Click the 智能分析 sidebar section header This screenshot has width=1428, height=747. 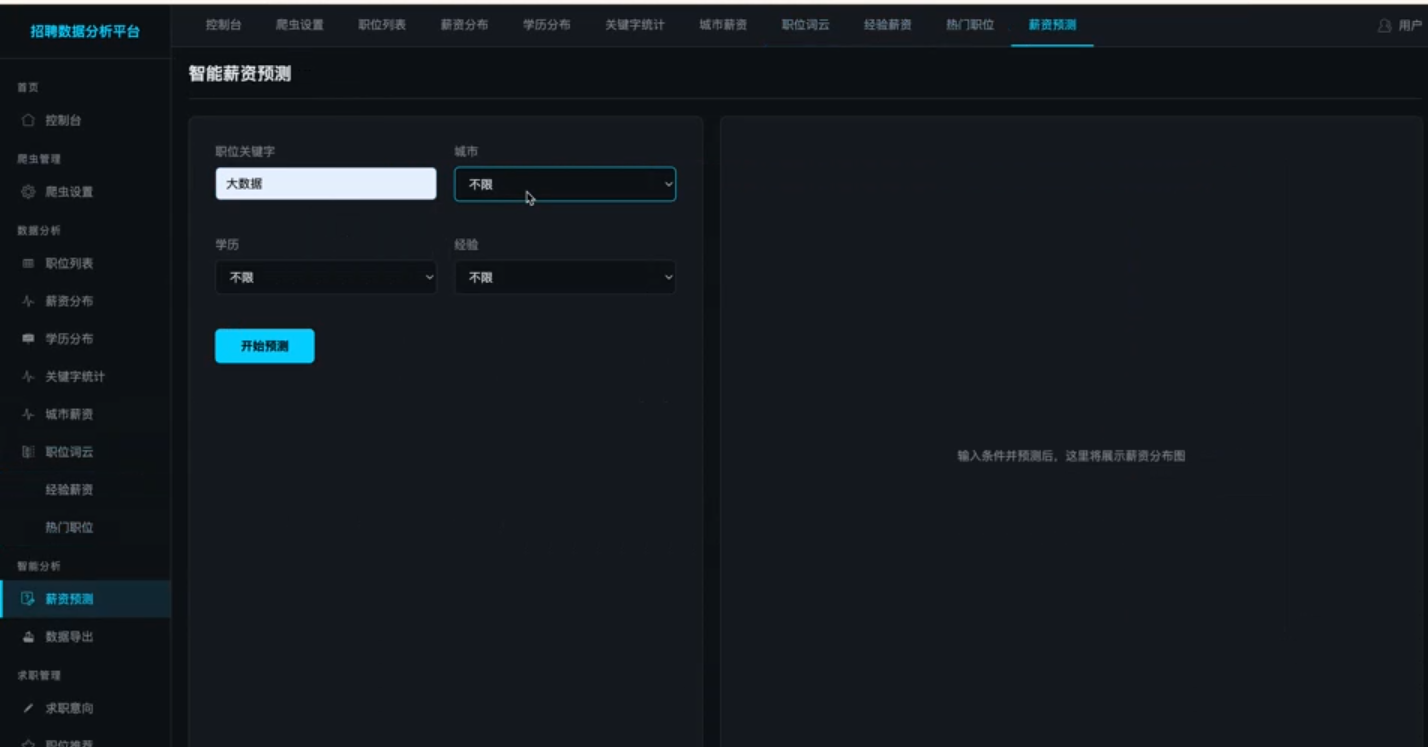39,566
